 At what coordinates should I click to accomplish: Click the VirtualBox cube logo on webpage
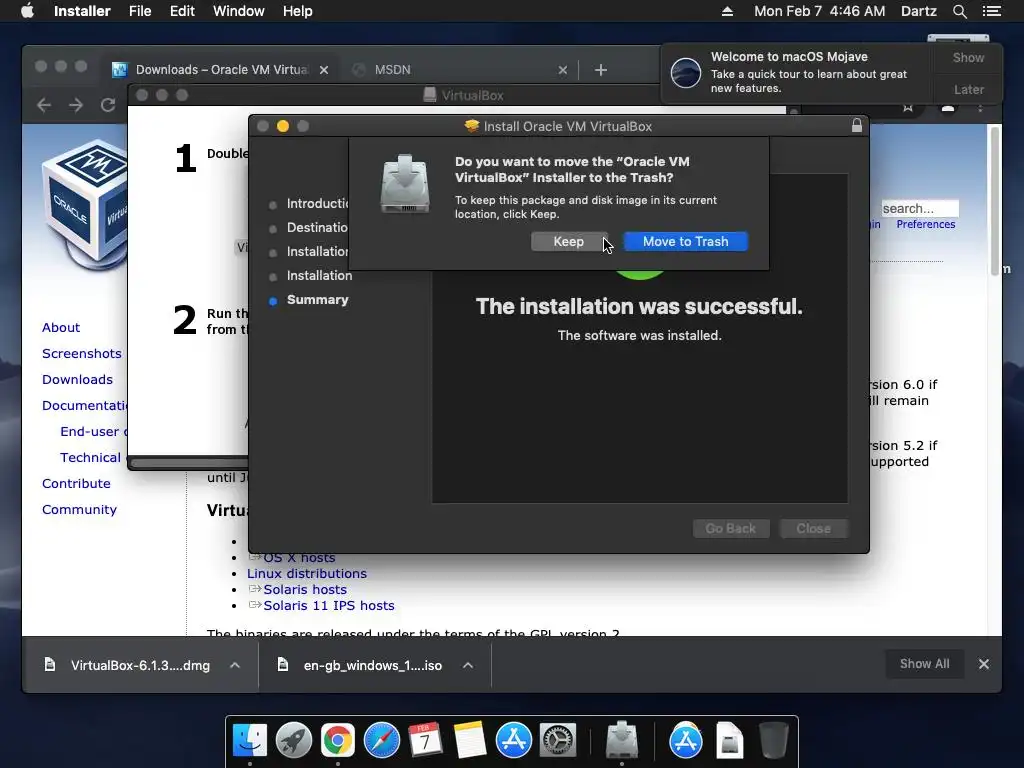pyautogui.click(x=84, y=204)
